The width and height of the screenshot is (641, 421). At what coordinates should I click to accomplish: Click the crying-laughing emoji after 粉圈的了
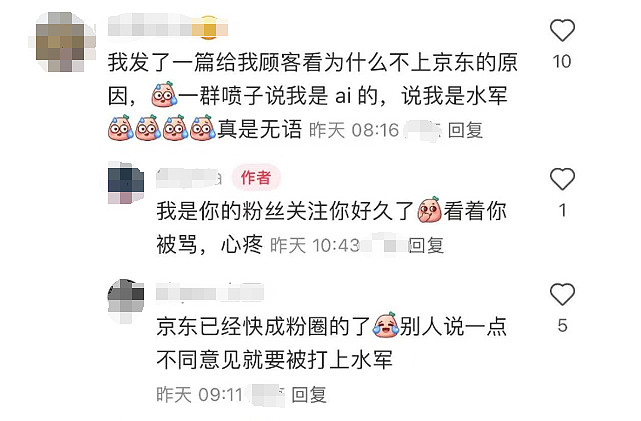[x=385, y=325]
